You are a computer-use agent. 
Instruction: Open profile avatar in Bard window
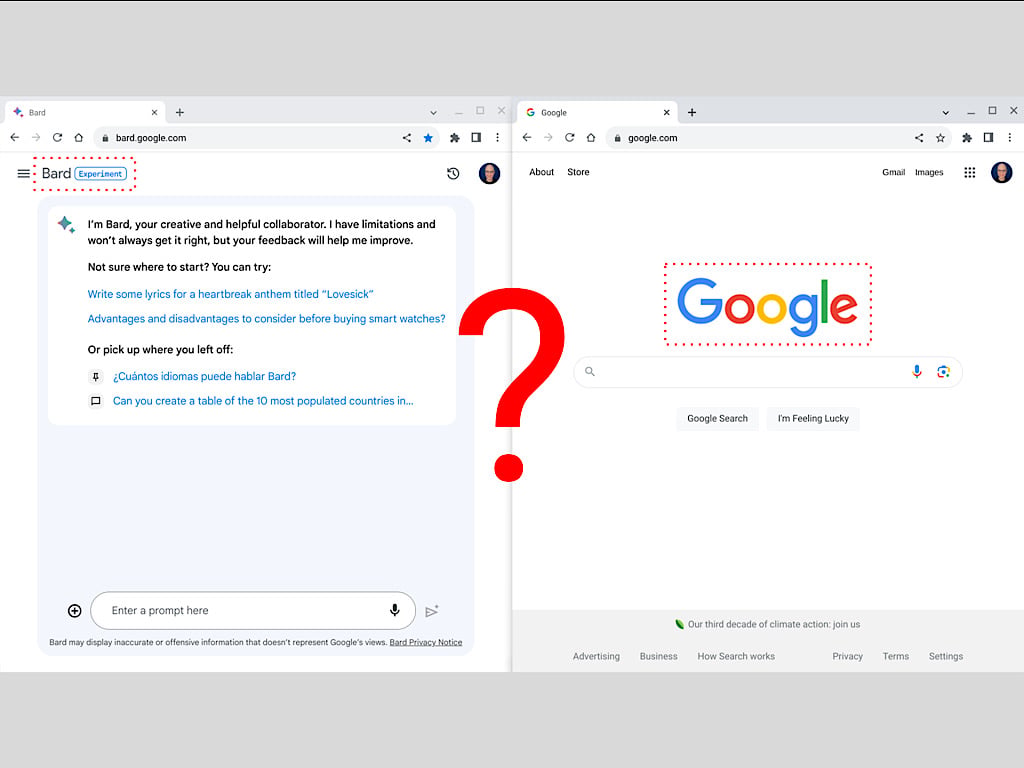(x=489, y=174)
